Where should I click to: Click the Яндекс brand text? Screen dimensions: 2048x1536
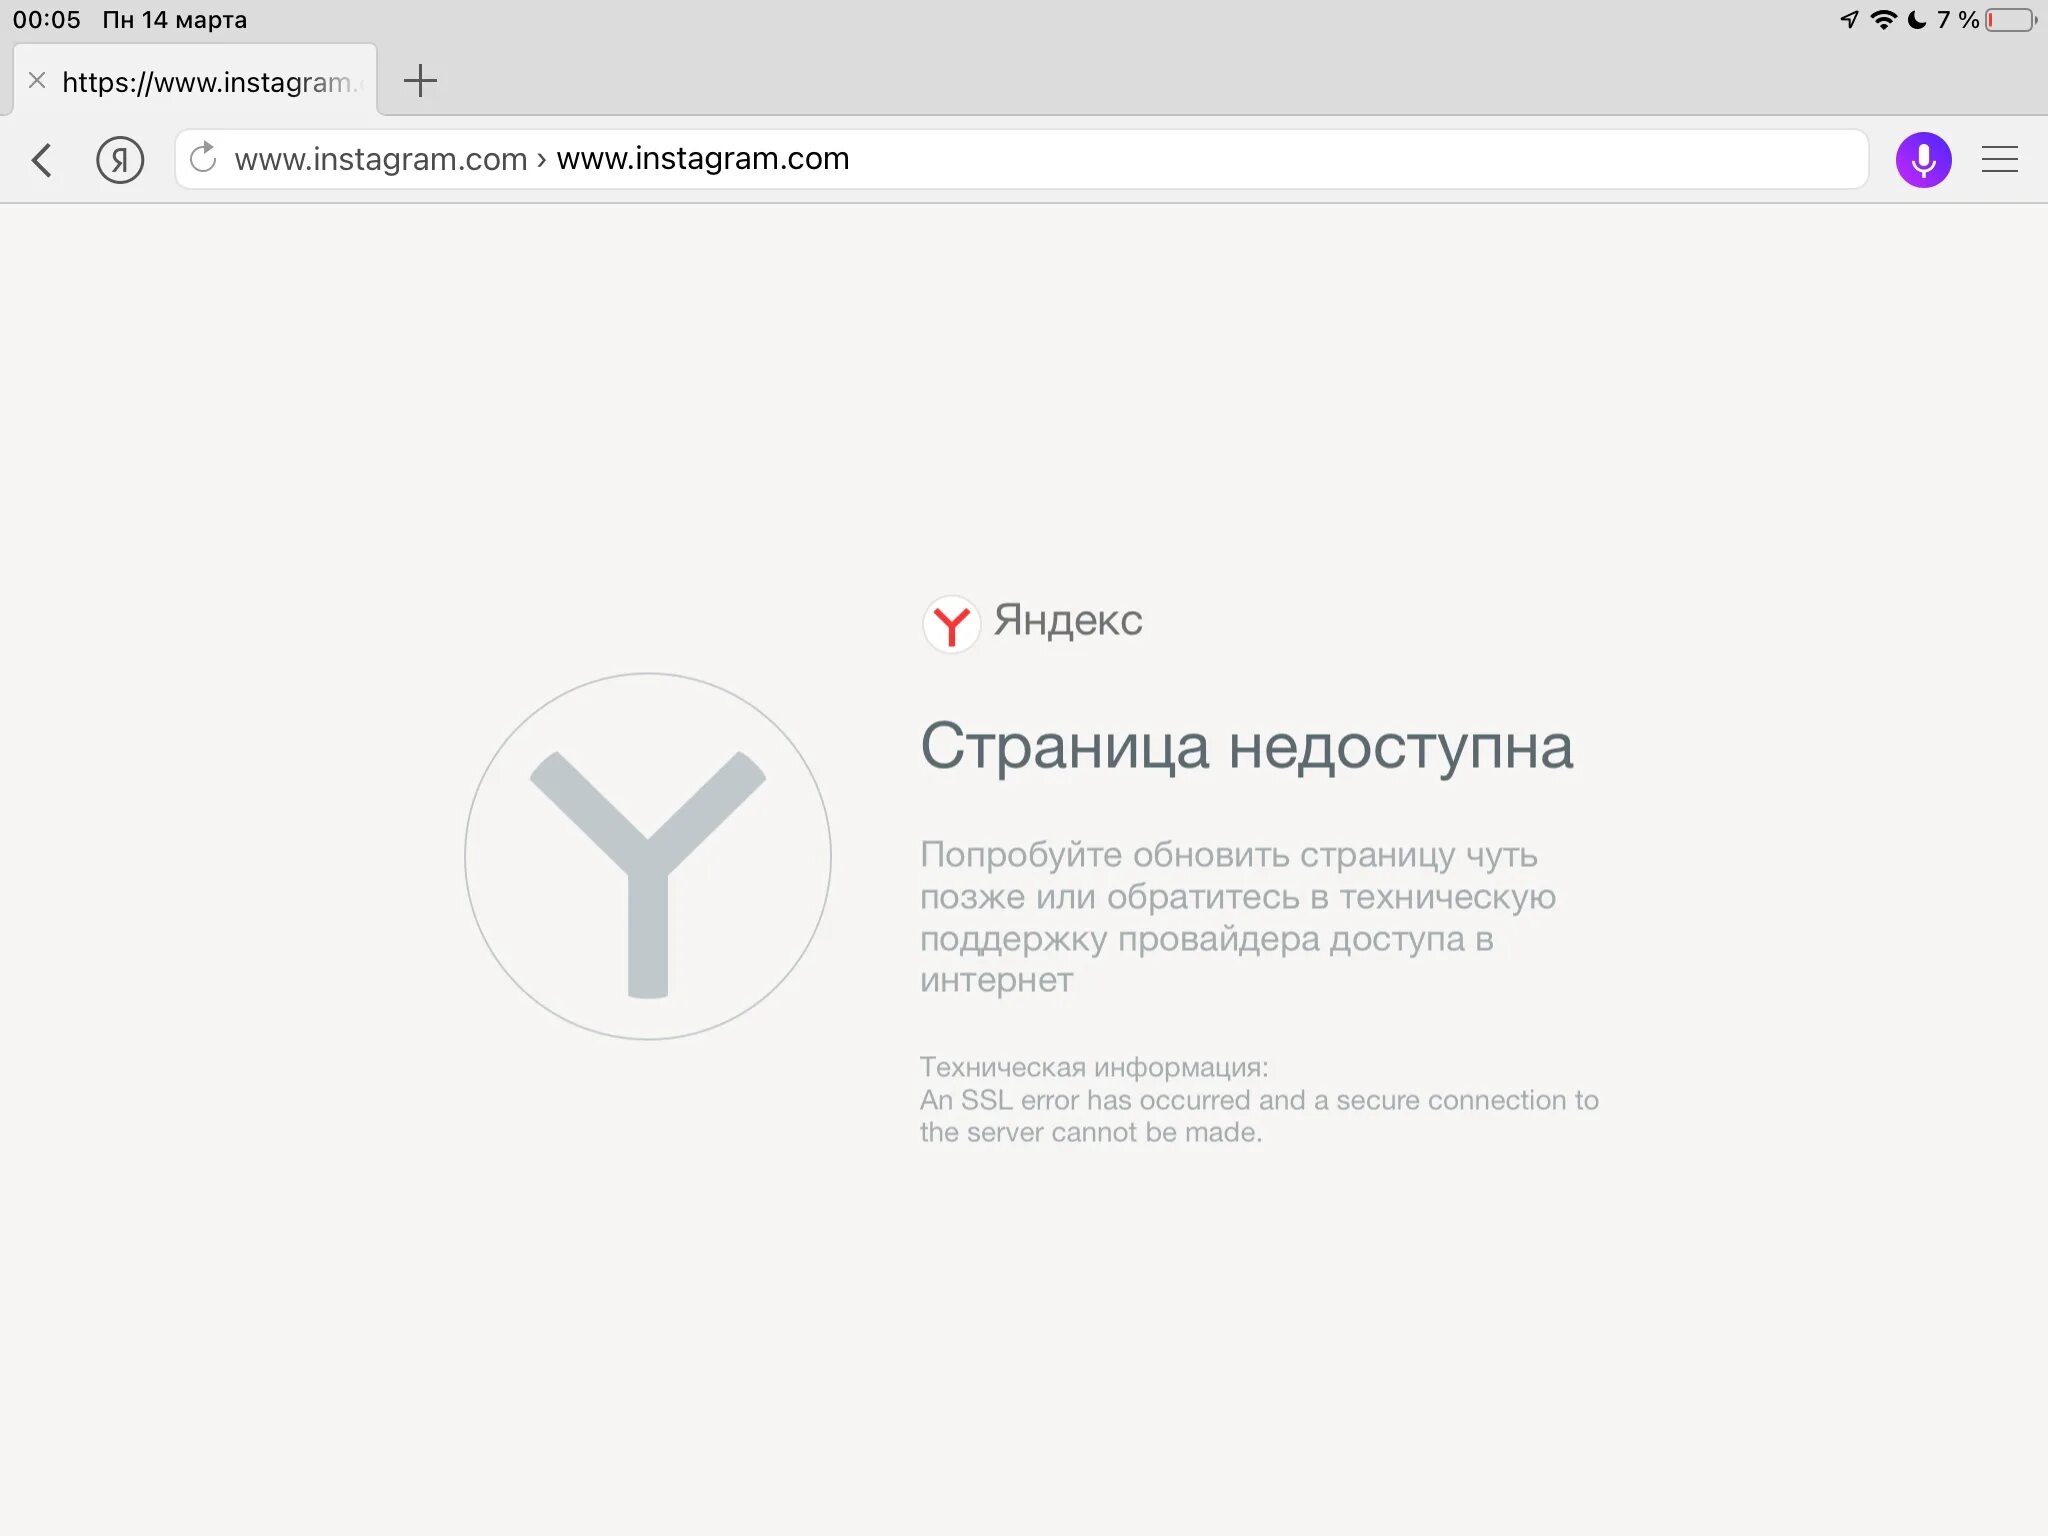pos(1068,621)
